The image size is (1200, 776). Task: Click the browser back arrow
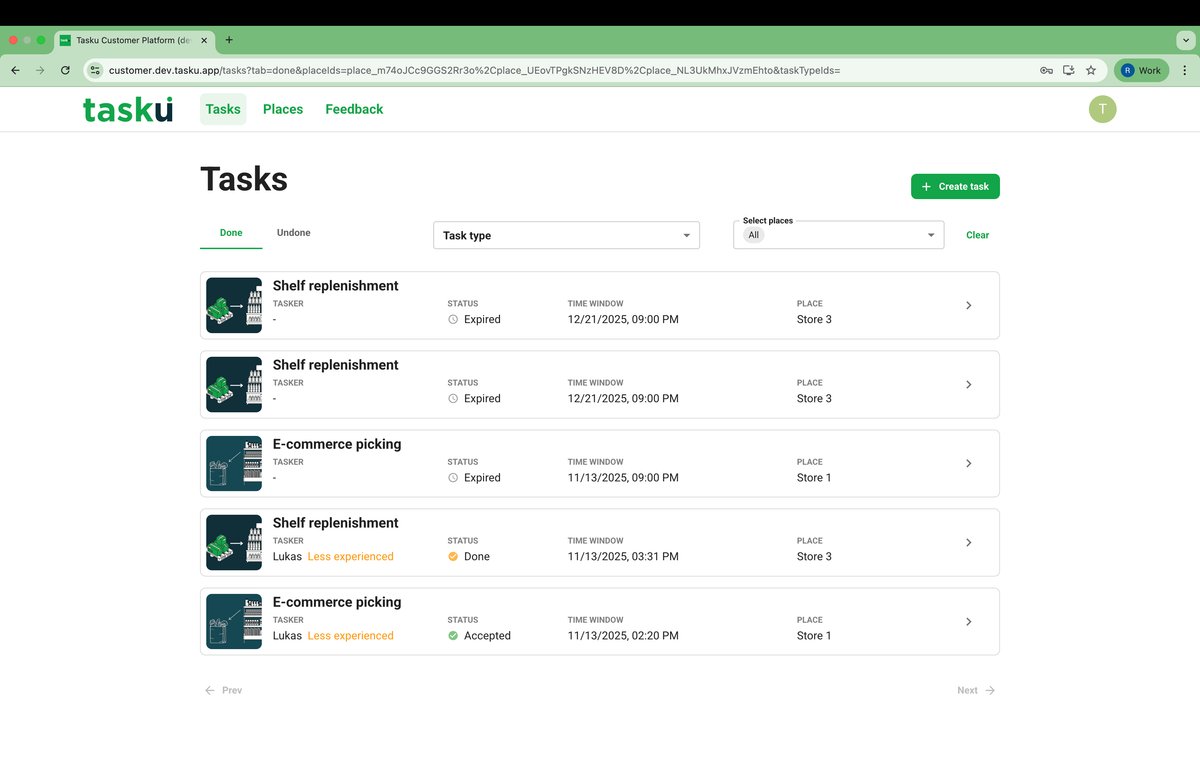[15, 71]
